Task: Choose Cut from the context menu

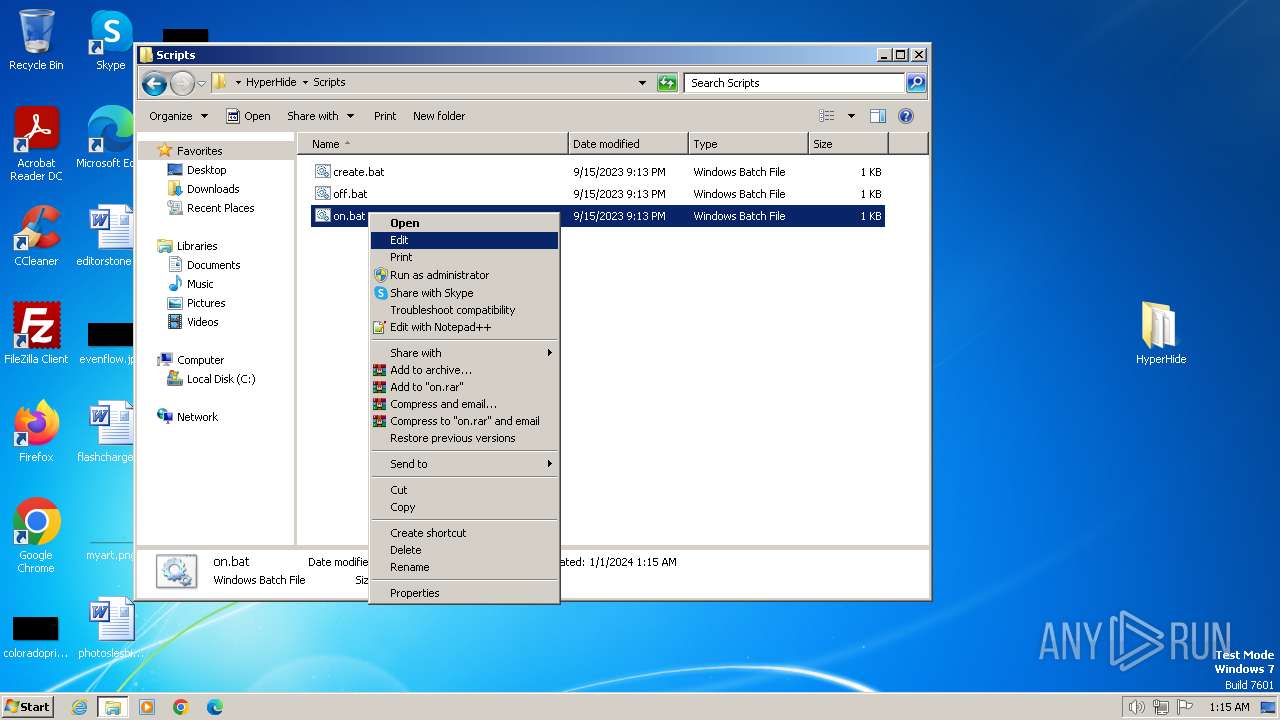Action: (x=464, y=490)
